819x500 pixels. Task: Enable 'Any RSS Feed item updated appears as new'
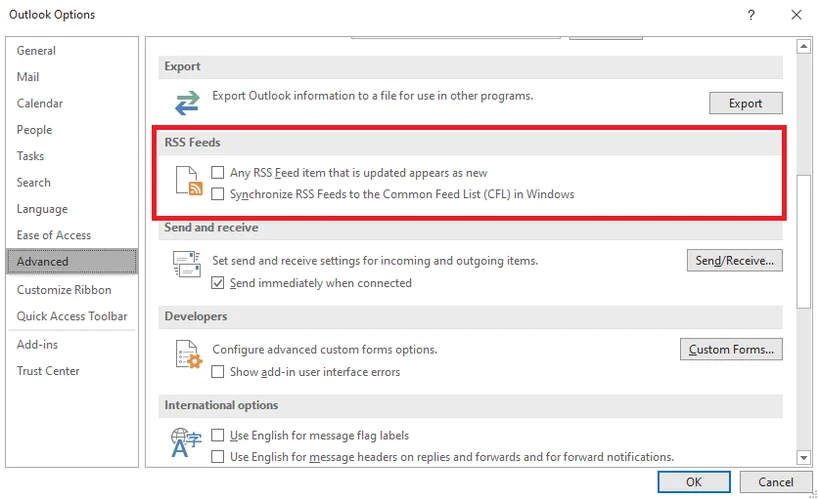[218, 173]
